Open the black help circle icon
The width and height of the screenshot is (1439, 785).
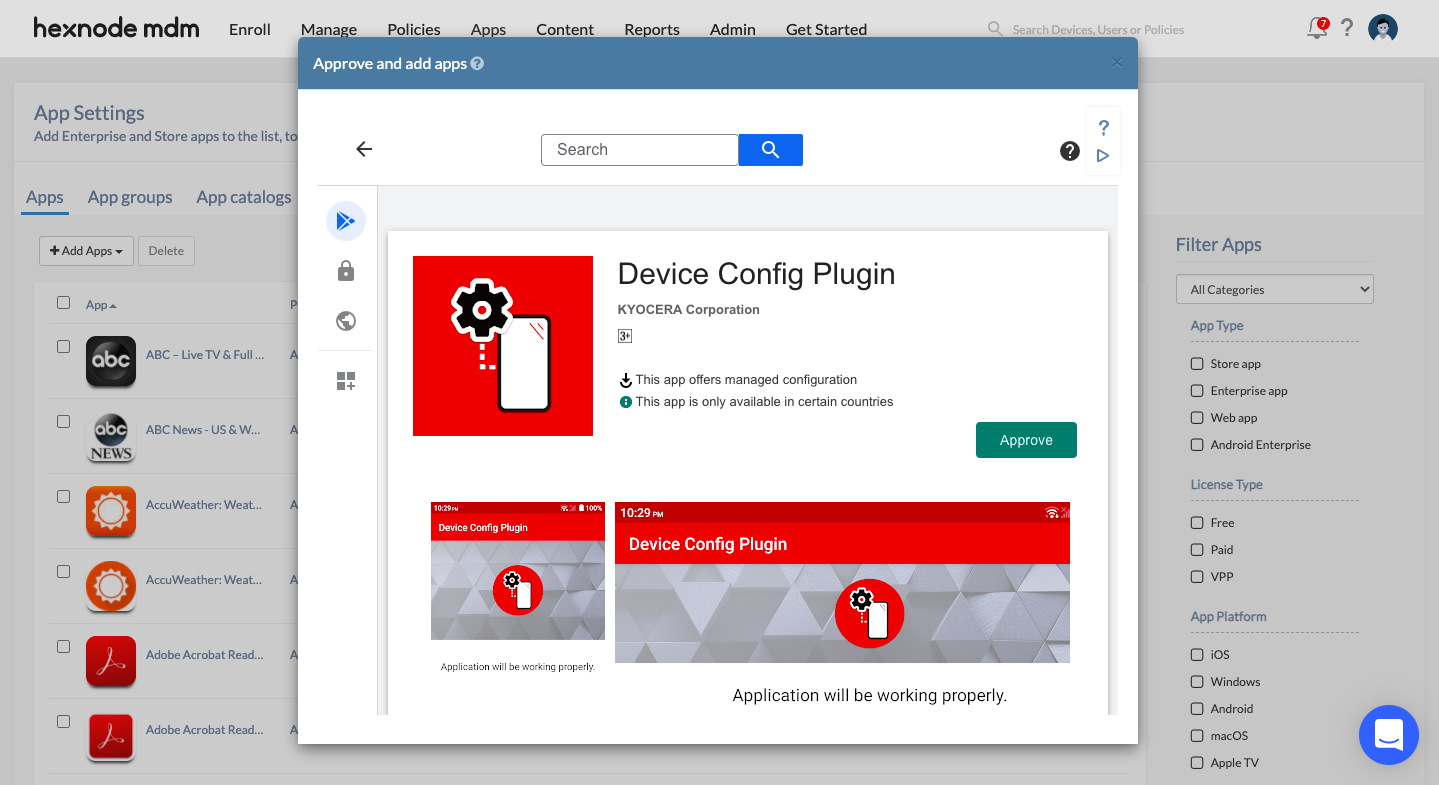[x=1070, y=151]
